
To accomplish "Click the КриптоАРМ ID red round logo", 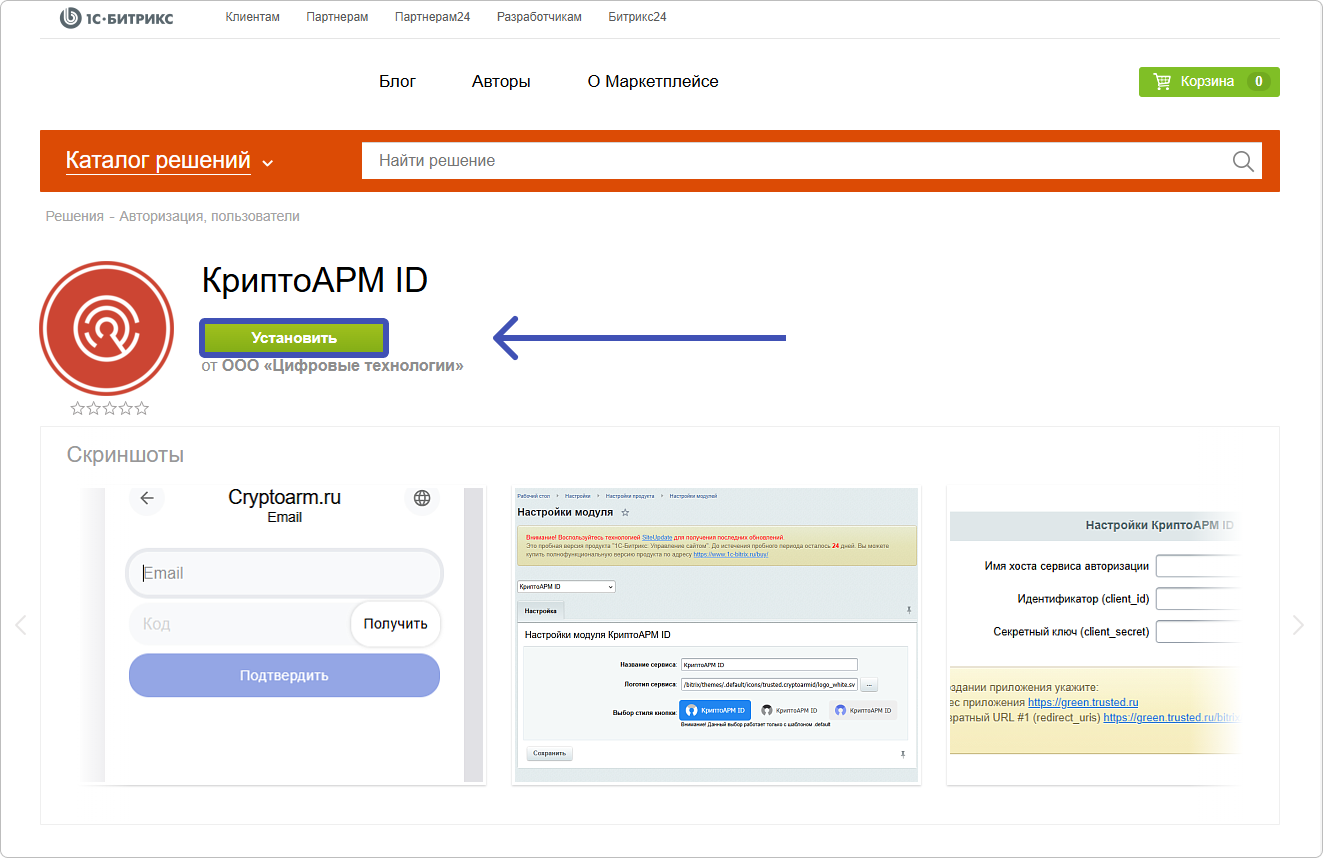I will coord(107,327).
